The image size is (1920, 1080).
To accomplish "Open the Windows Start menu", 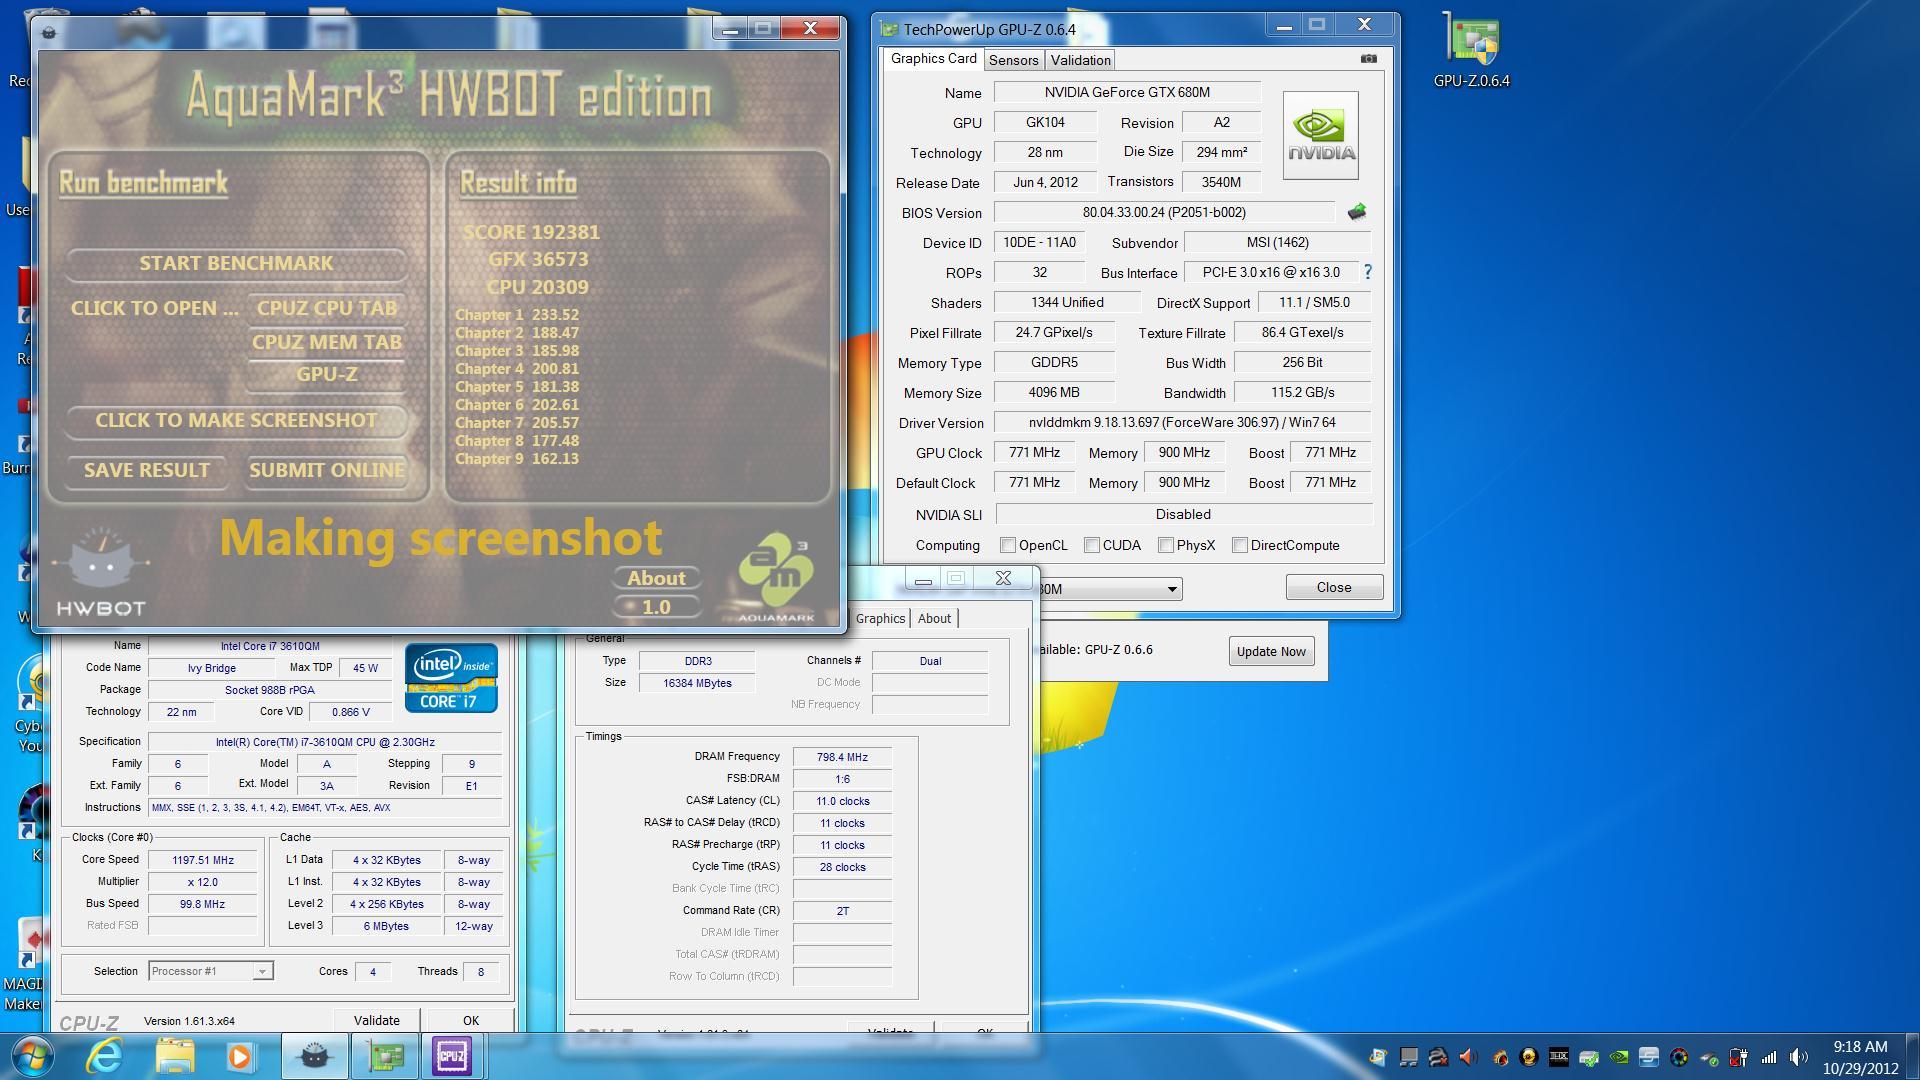I will (x=34, y=1056).
